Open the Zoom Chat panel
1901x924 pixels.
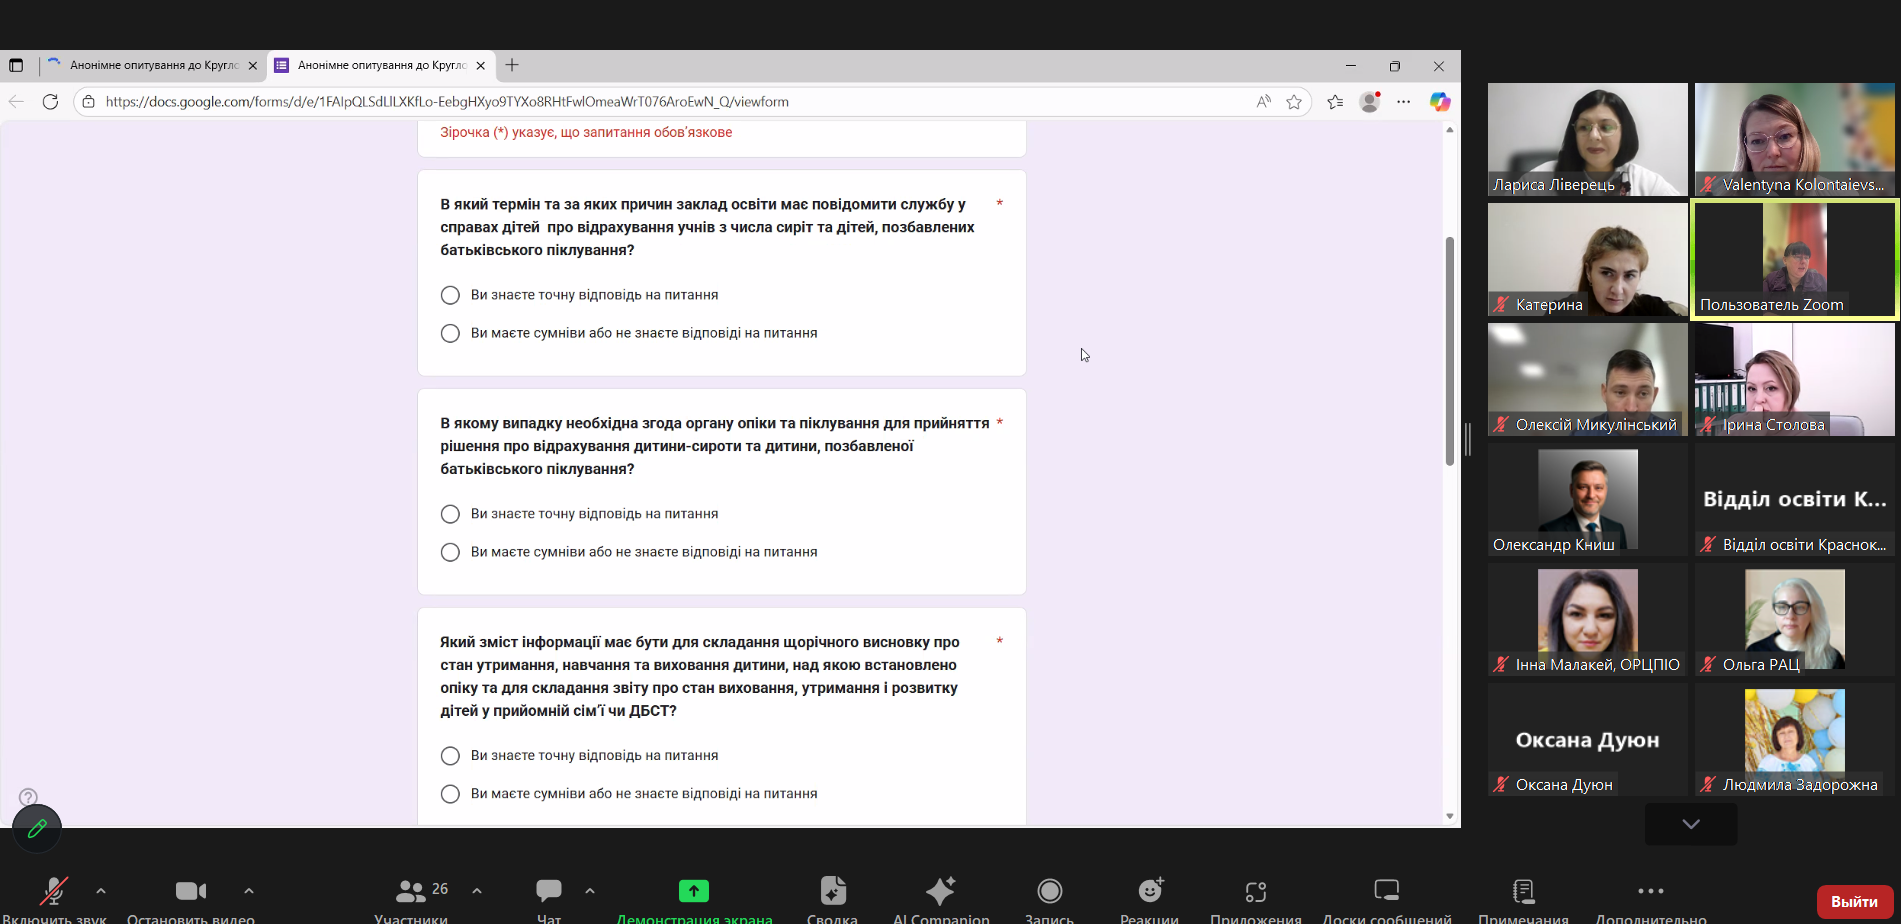tap(549, 891)
